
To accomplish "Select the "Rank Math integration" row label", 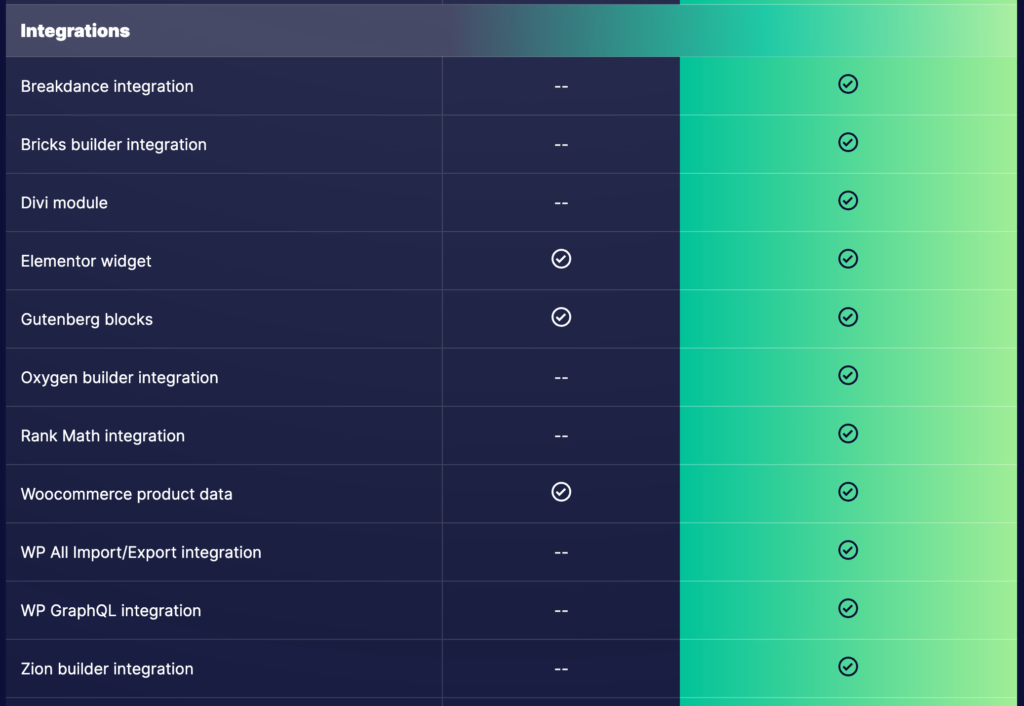I will click(103, 436).
